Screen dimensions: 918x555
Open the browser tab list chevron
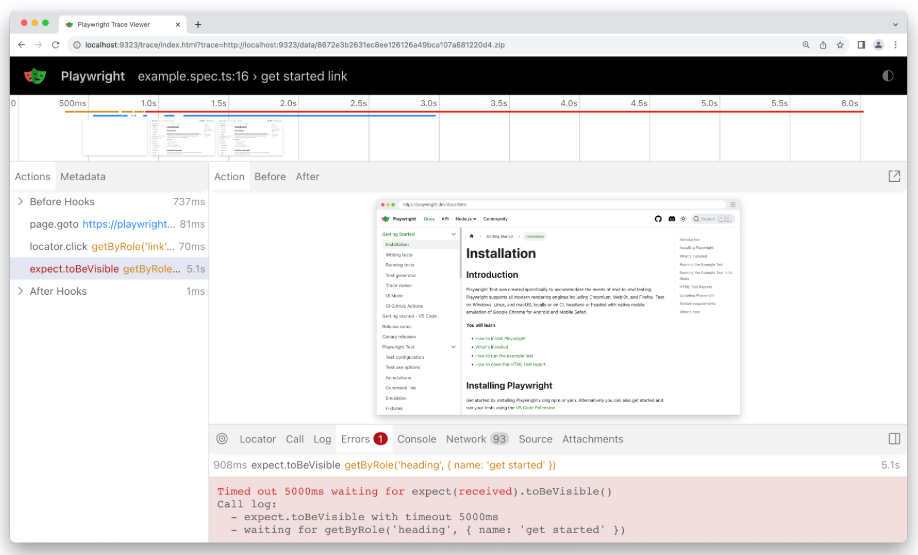[x=894, y=23]
